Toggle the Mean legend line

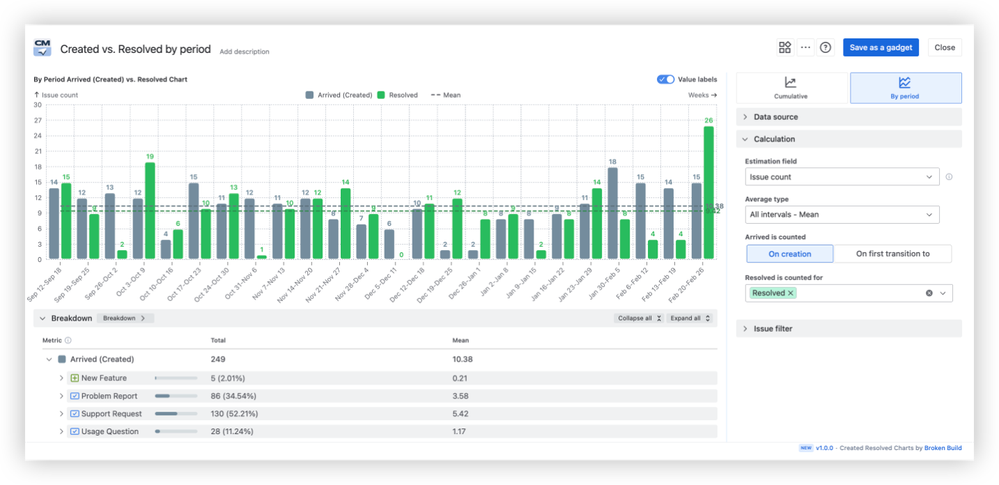click(x=446, y=95)
